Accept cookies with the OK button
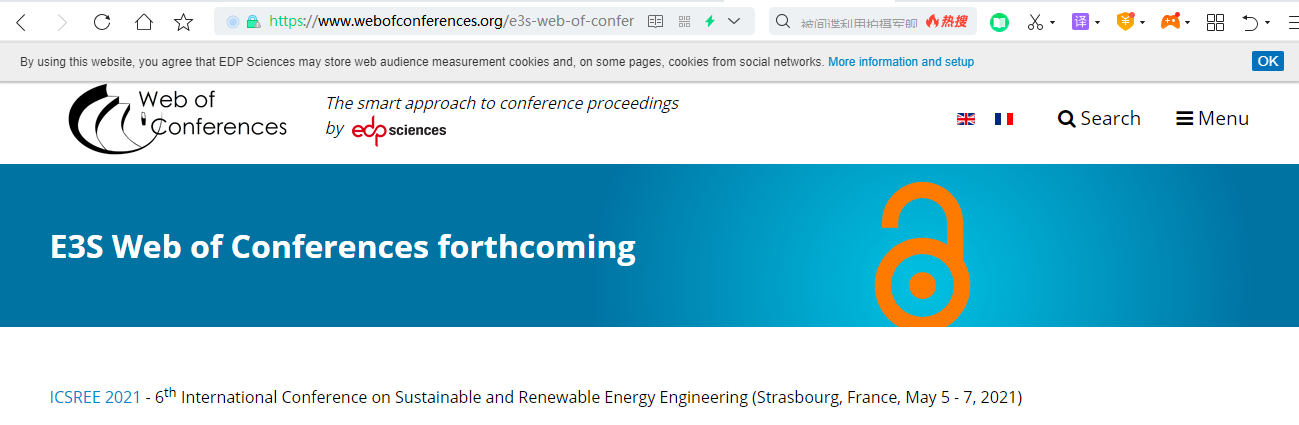 1268,61
